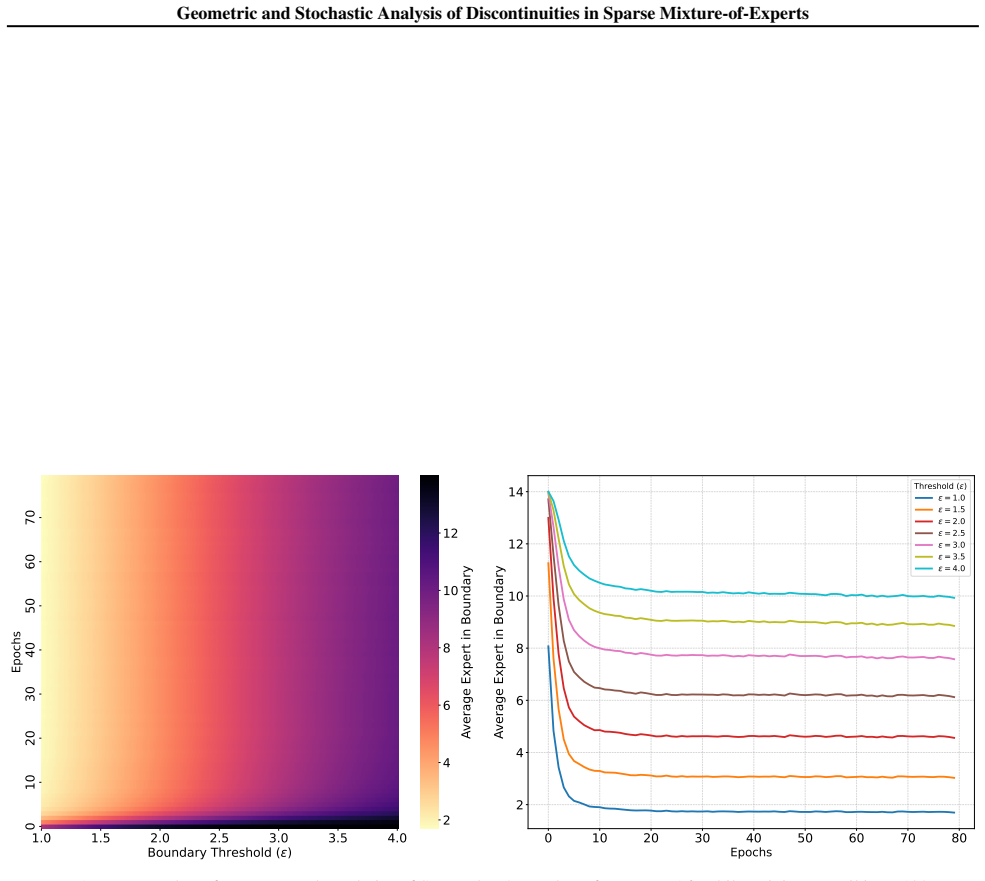Click heatmap Epochs-axis tick "50"
Screen dimensions: 985x881
pos(30,606)
